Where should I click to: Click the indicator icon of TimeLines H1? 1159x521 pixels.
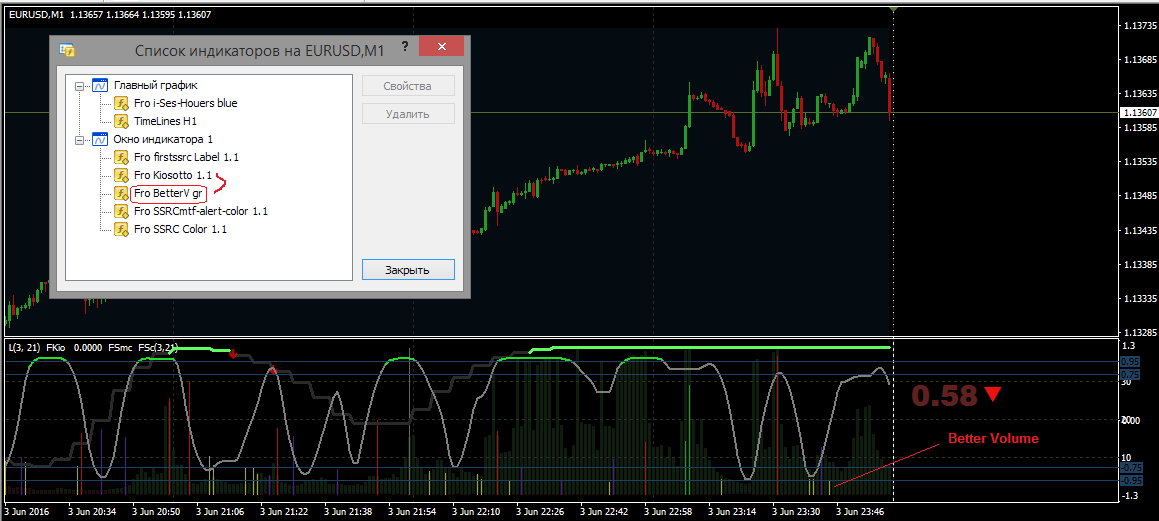(121, 120)
